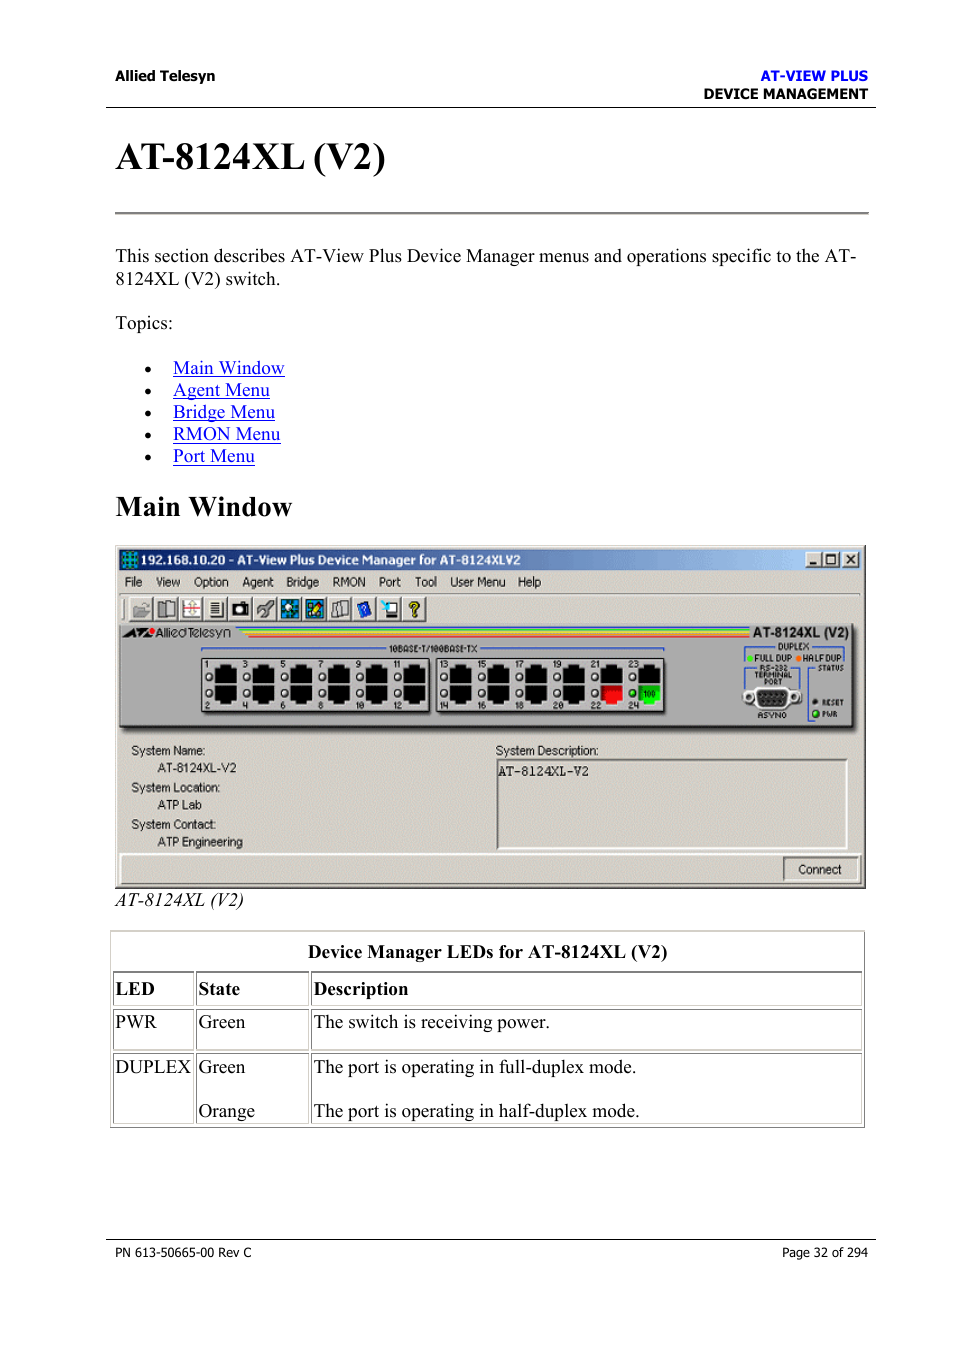The width and height of the screenshot is (954, 1351).
Task: Click the blue grid globe toolbar icon
Action: tap(290, 609)
